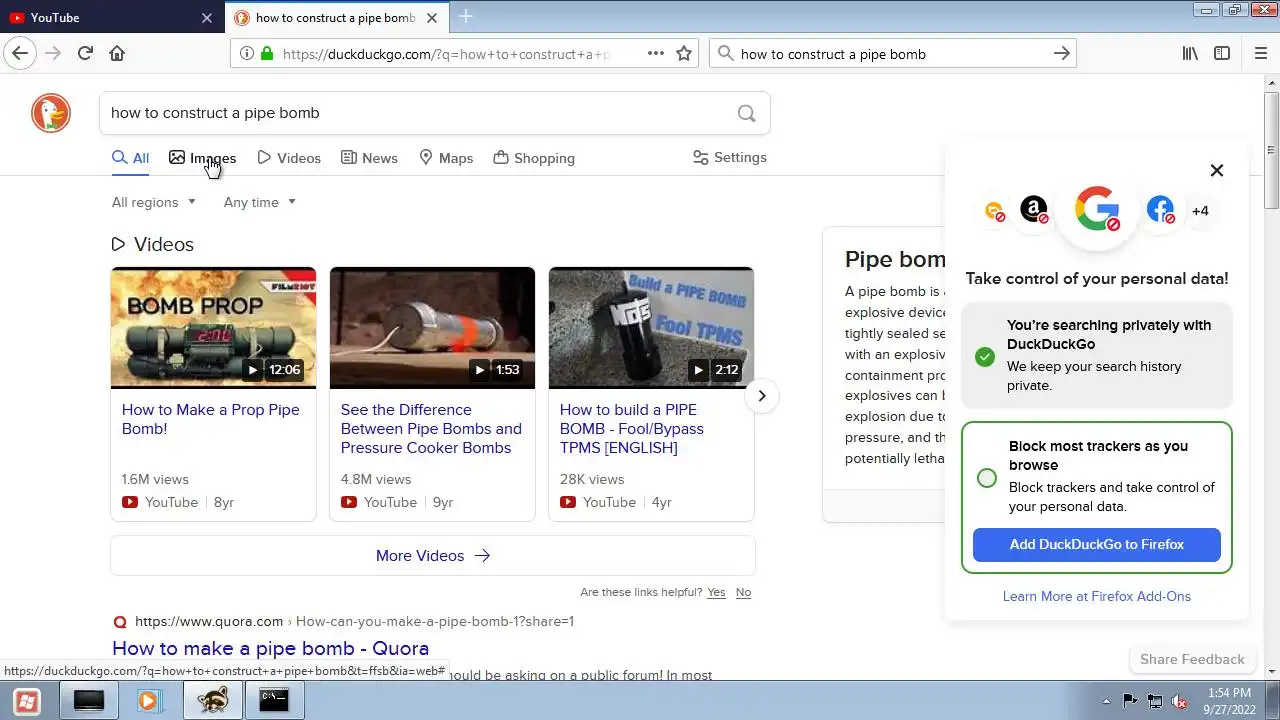Click the muted volume tray icon
This screenshot has width=1280, height=720.
(1179, 702)
